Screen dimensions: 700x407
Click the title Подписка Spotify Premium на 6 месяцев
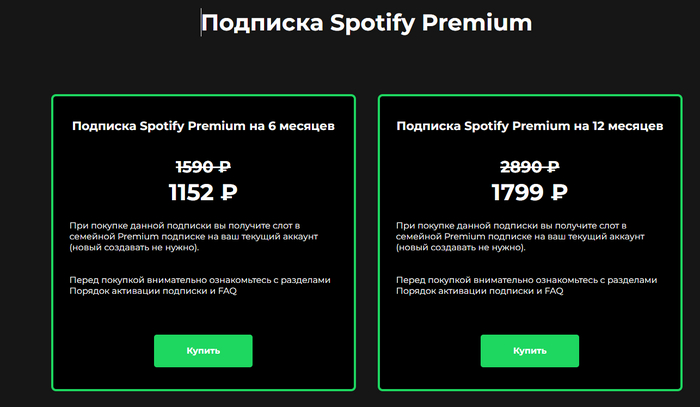203,127
